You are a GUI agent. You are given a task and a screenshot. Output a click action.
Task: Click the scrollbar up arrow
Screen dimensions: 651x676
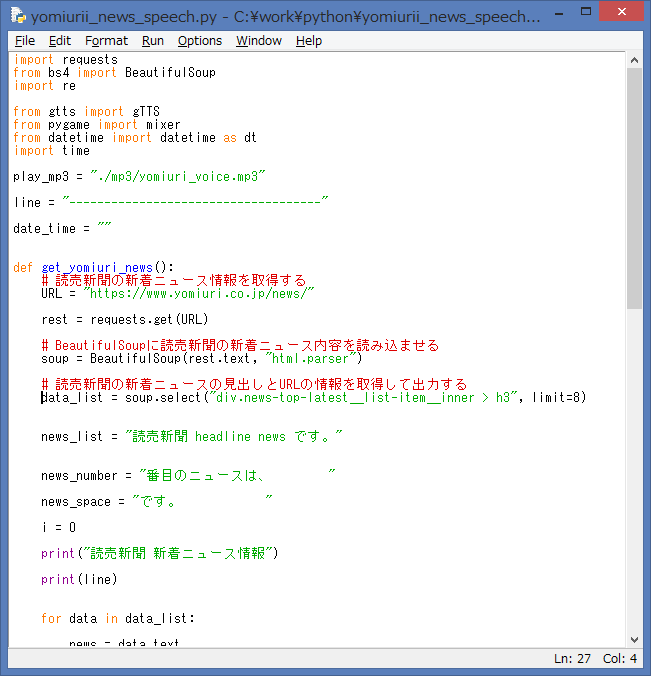(x=634, y=59)
